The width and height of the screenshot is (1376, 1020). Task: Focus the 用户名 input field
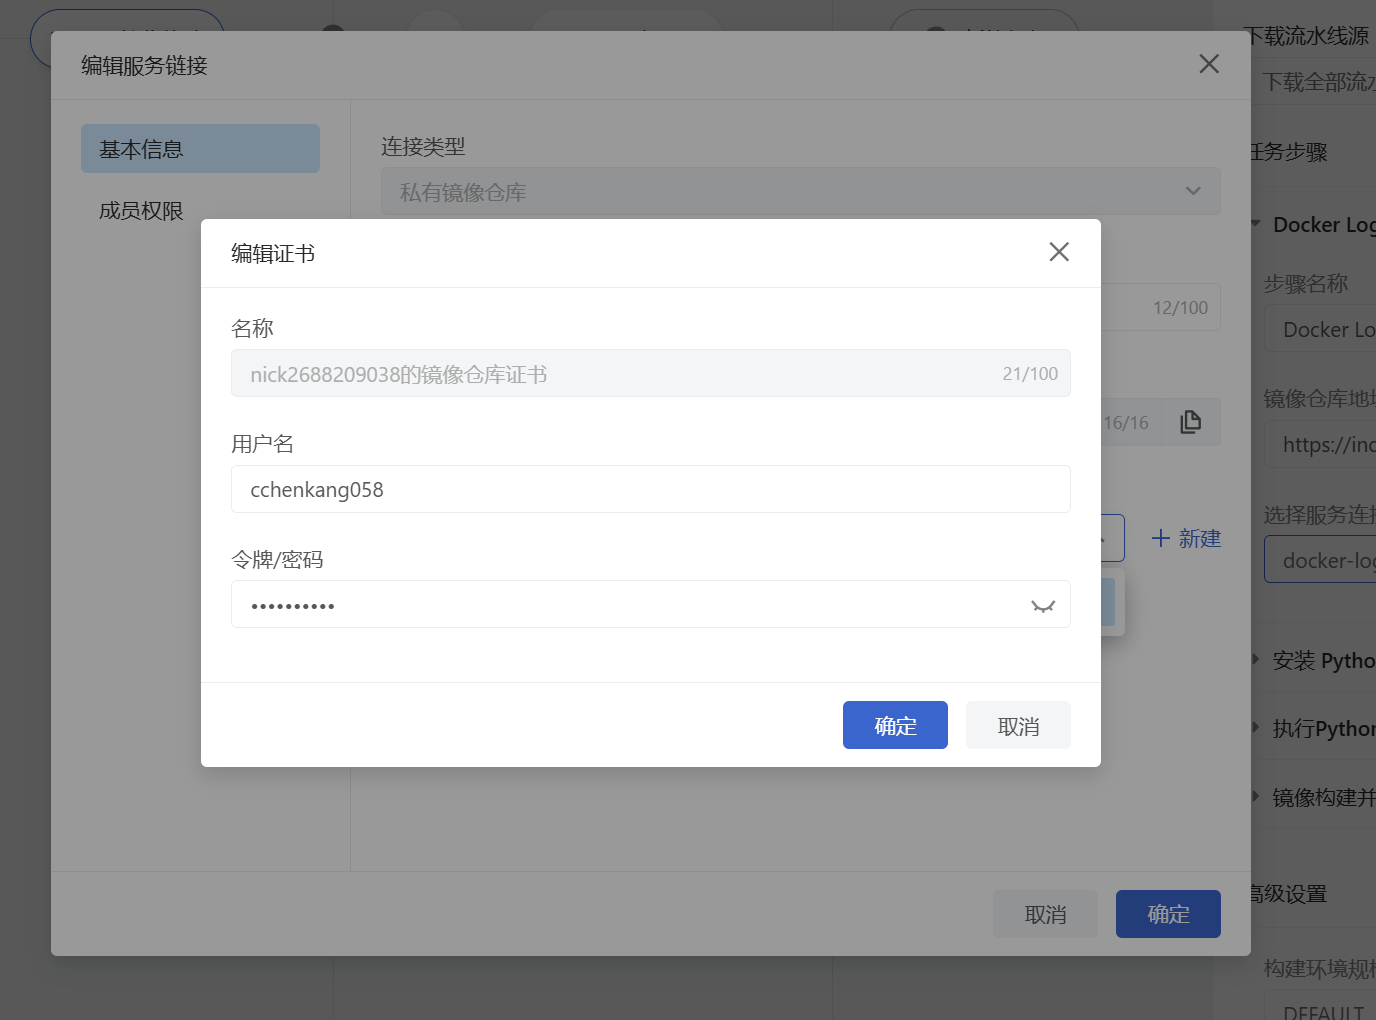(x=651, y=489)
